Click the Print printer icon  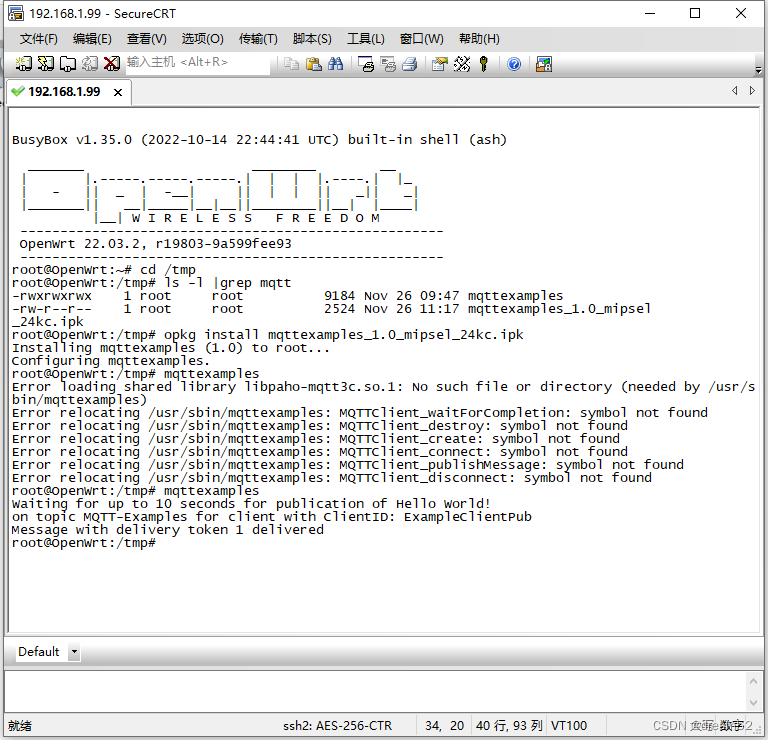409,64
